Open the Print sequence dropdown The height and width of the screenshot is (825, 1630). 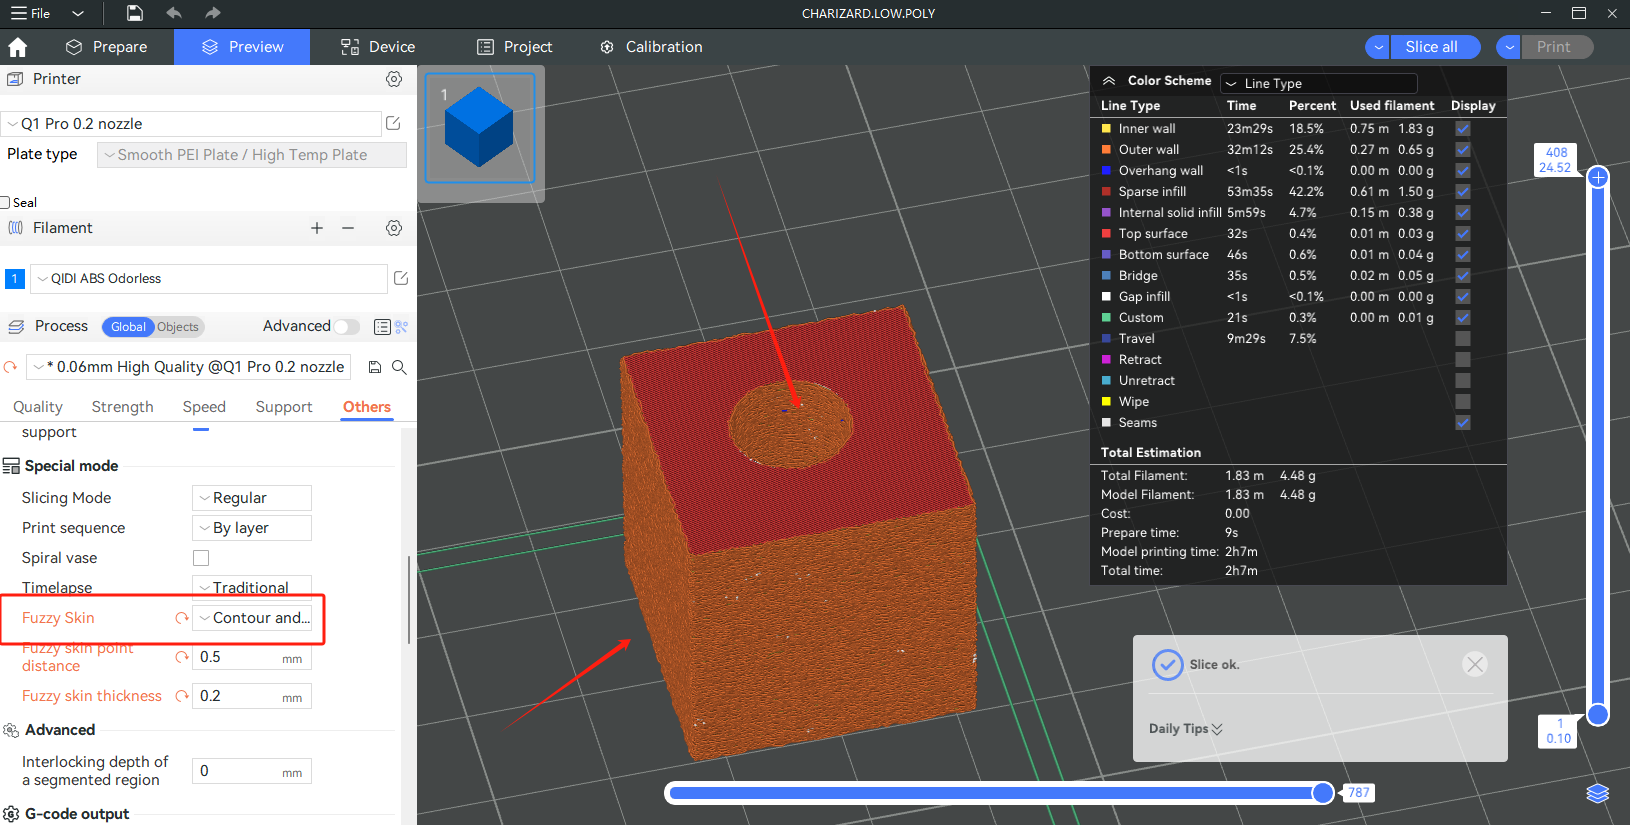click(252, 528)
